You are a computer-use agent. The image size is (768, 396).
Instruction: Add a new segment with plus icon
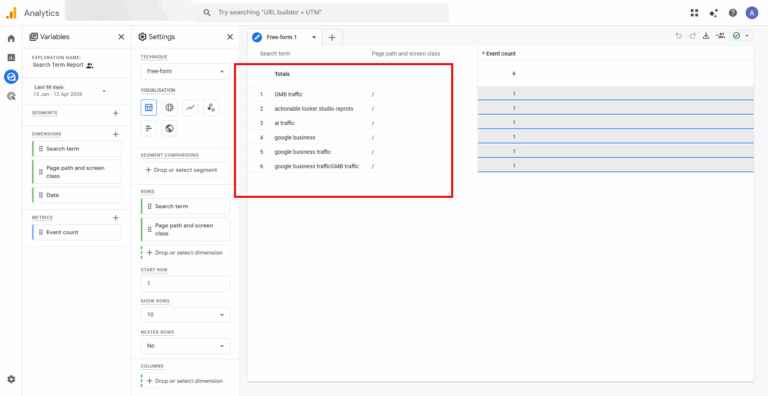116,113
